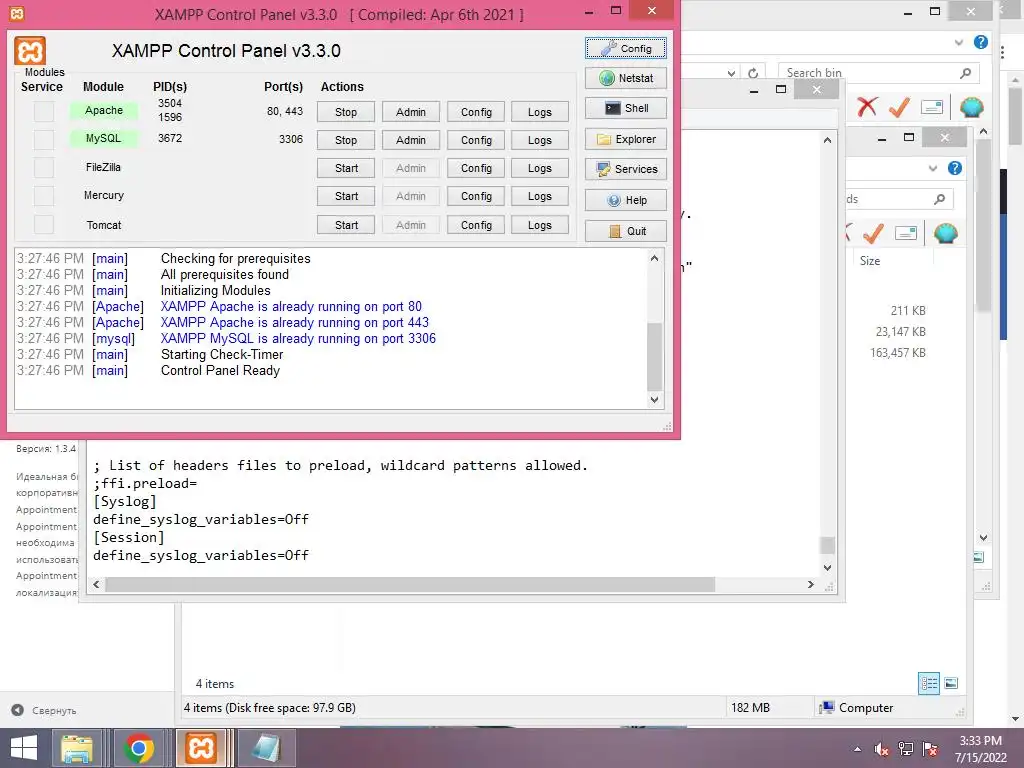Viewport: 1024px width, 768px height.
Task: Quit the XAMPP control panel
Action: tap(626, 231)
